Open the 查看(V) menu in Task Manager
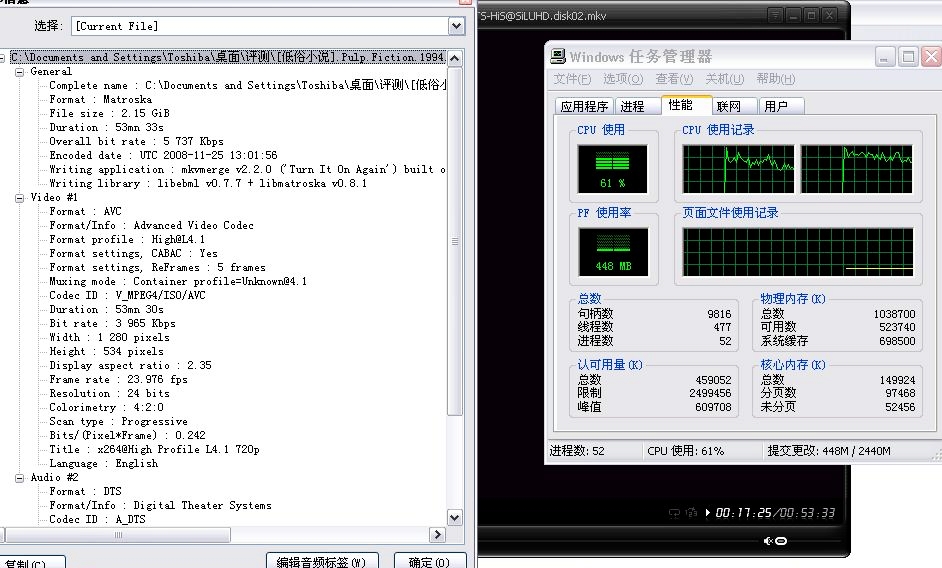Screen dimensions: 942x568 (674, 79)
